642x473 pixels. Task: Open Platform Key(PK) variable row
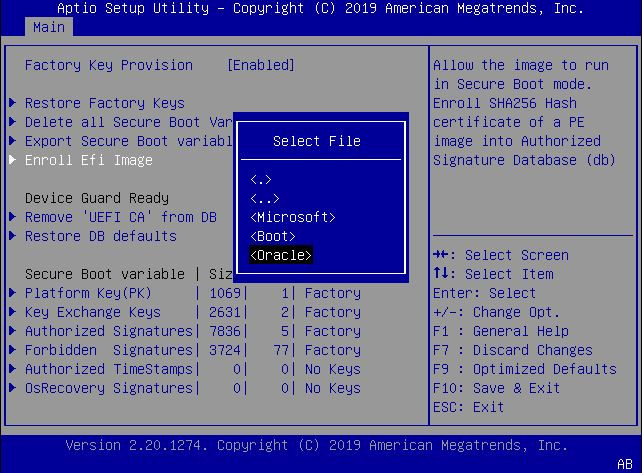pyautogui.click(x=193, y=293)
